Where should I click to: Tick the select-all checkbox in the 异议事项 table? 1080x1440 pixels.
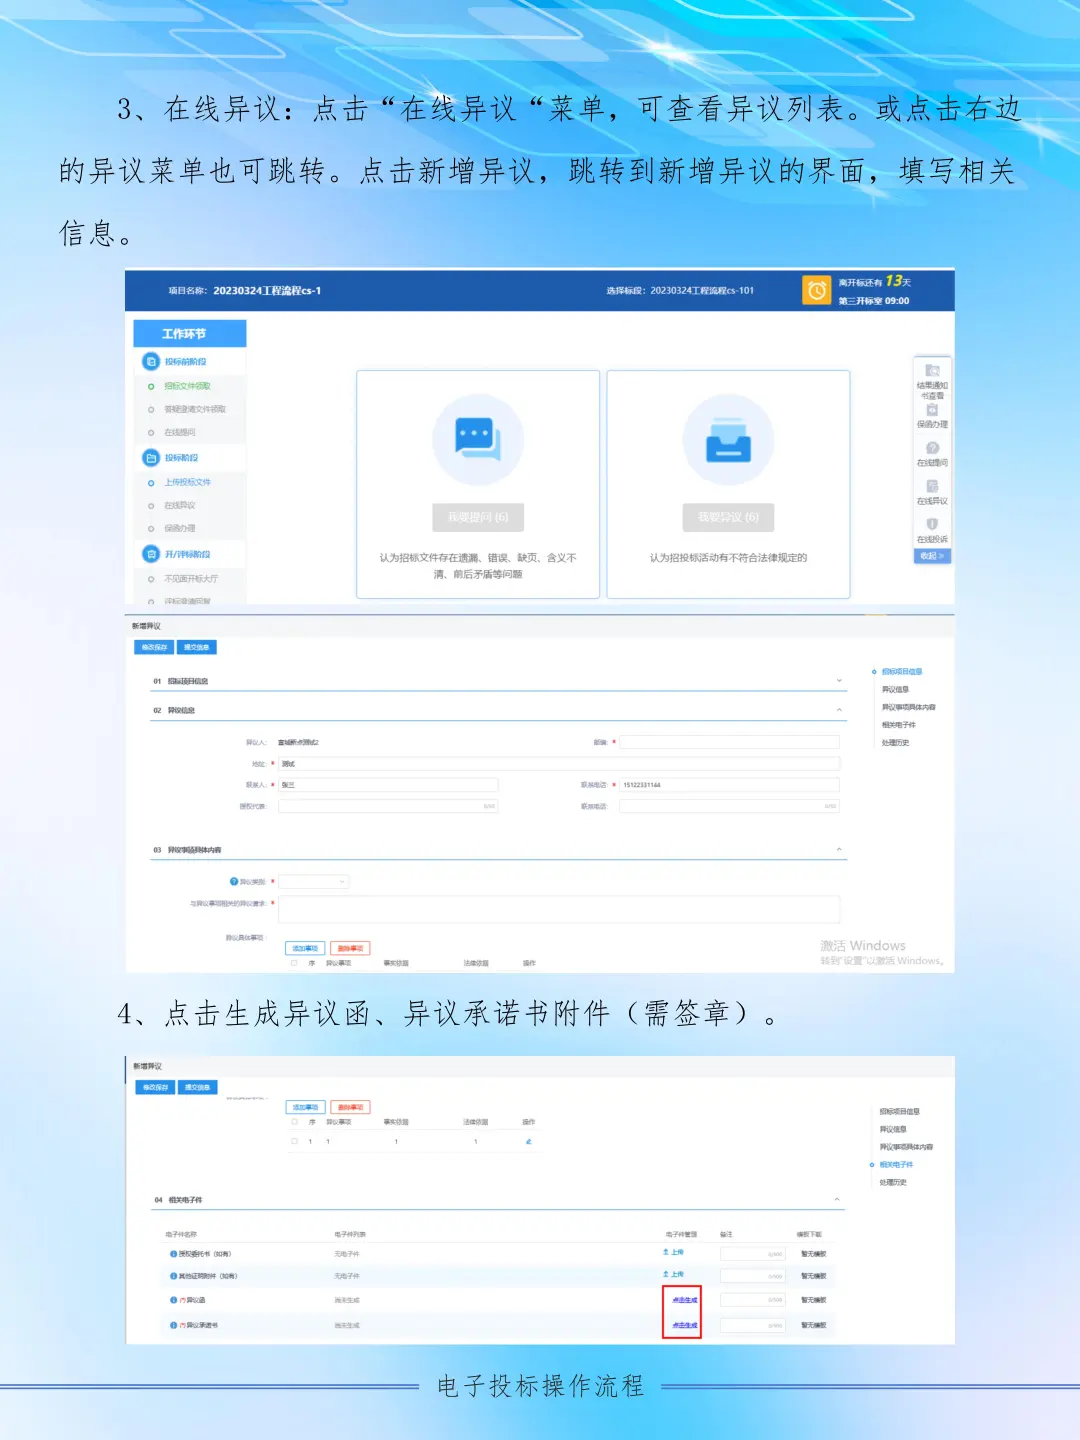click(x=293, y=1122)
